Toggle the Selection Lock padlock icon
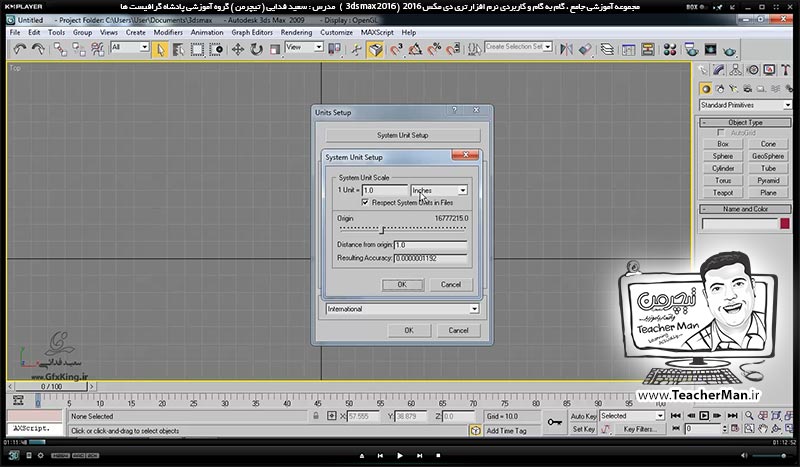 [x=316, y=416]
